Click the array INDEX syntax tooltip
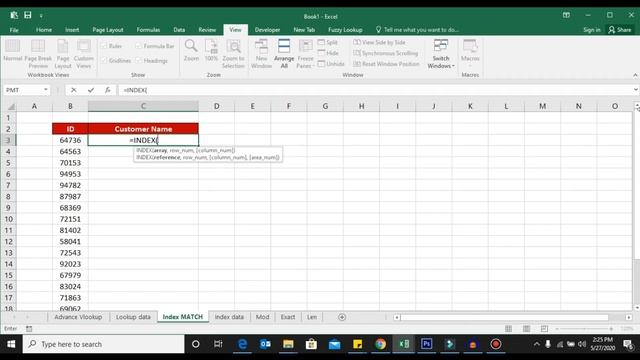The width and height of the screenshot is (640, 360). 186,151
